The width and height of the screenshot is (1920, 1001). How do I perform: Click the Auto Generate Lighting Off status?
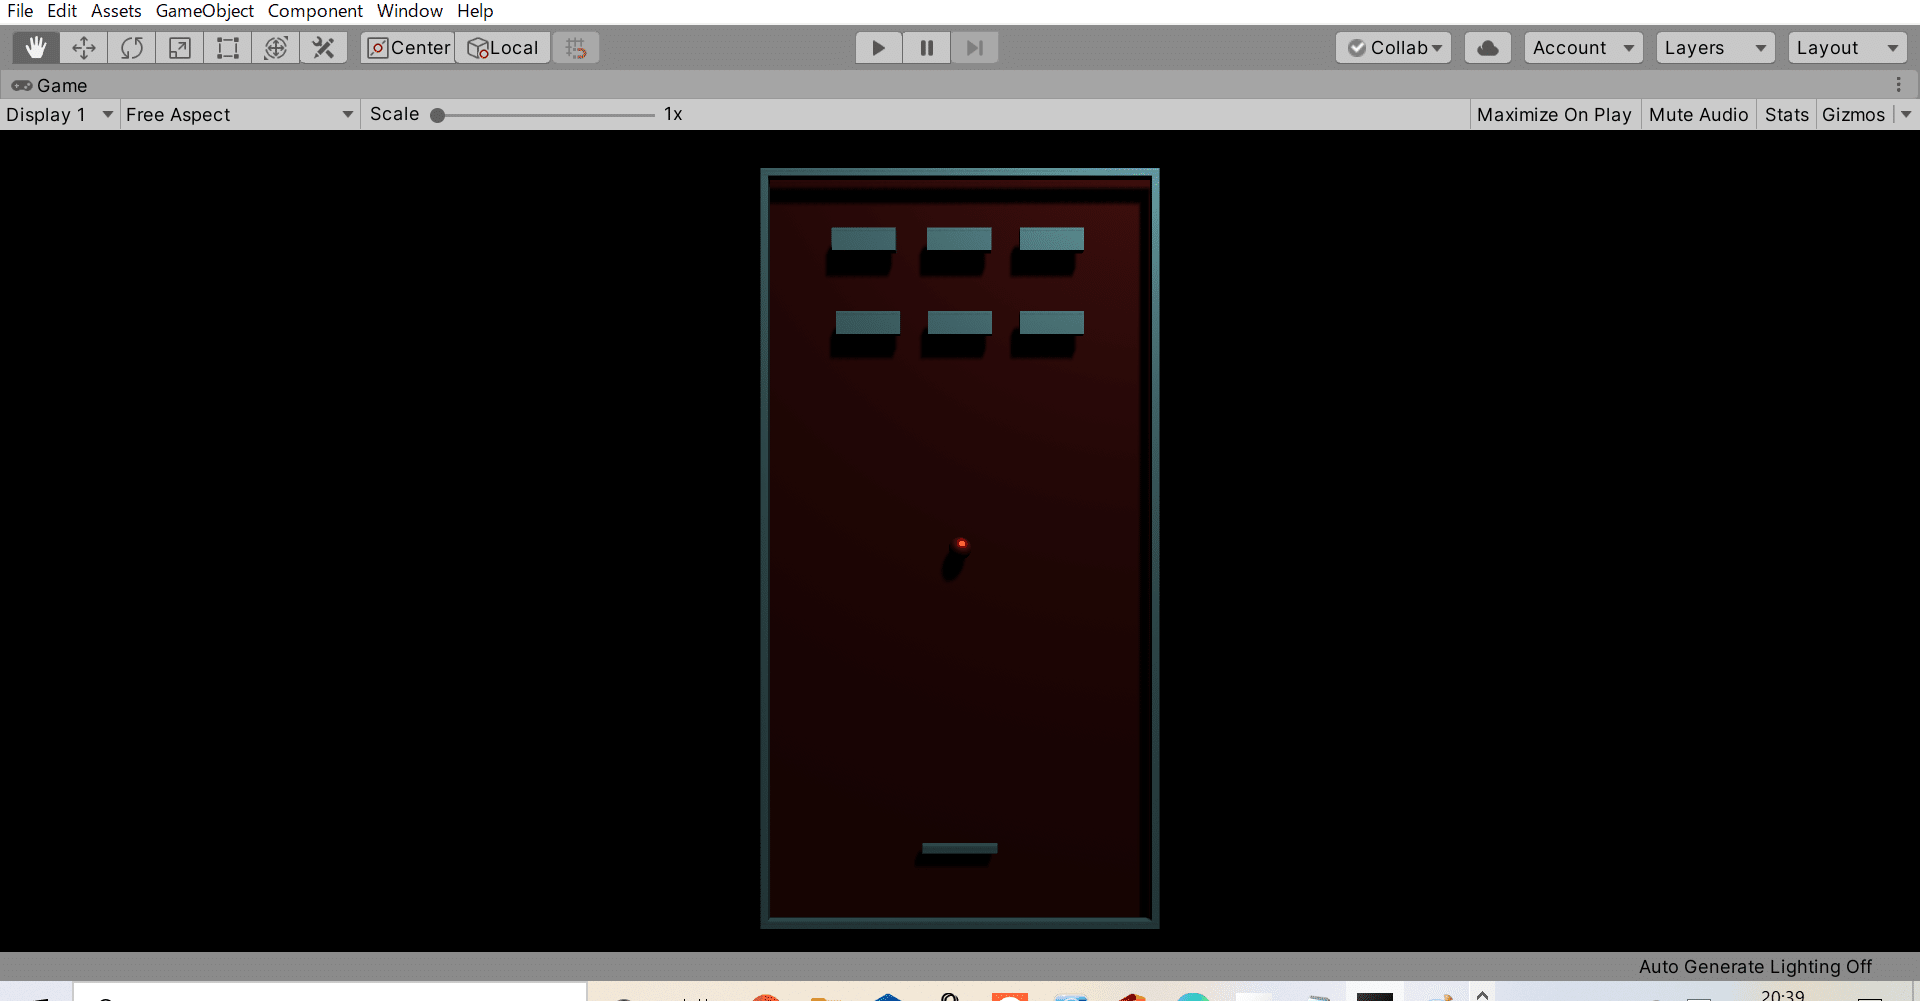(x=1755, y=967)
